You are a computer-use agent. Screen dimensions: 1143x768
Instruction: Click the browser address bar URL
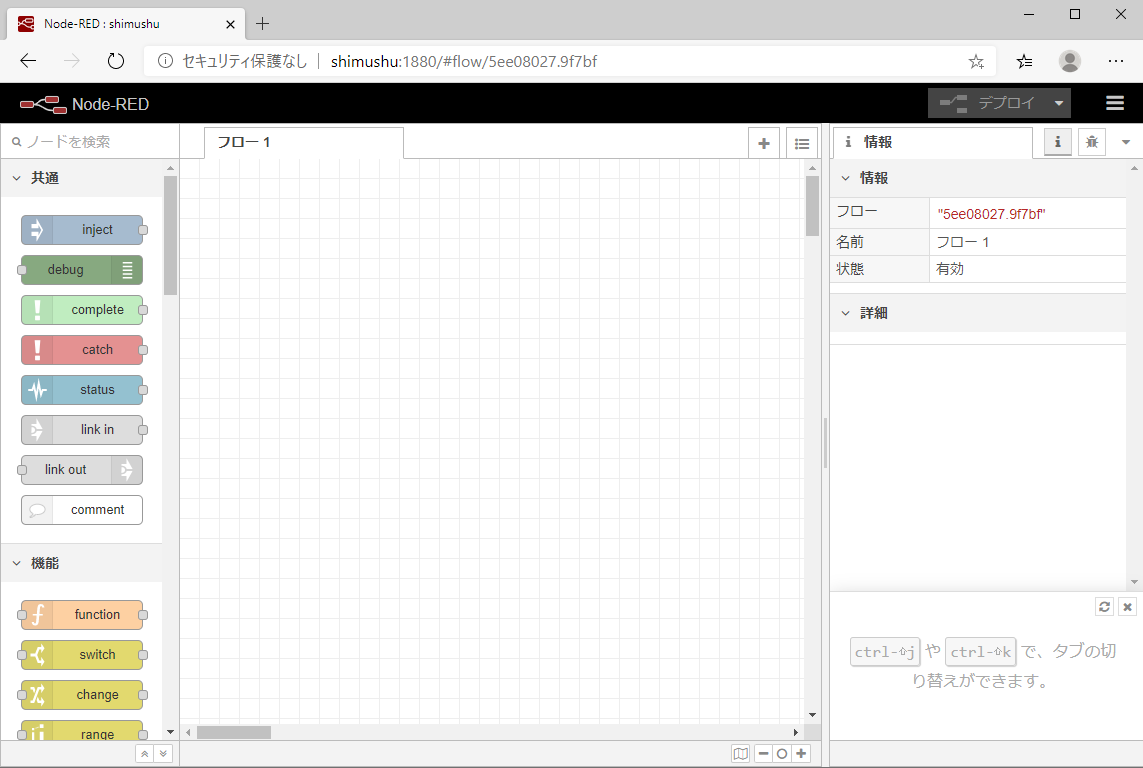(464, 61)
